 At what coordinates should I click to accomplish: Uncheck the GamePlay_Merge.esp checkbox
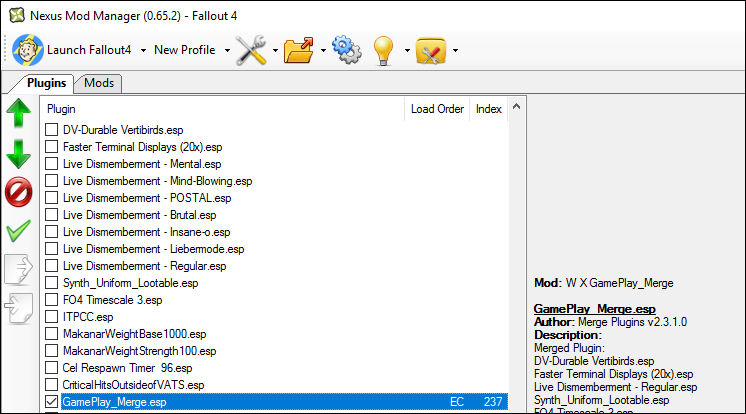coord(51,402)
